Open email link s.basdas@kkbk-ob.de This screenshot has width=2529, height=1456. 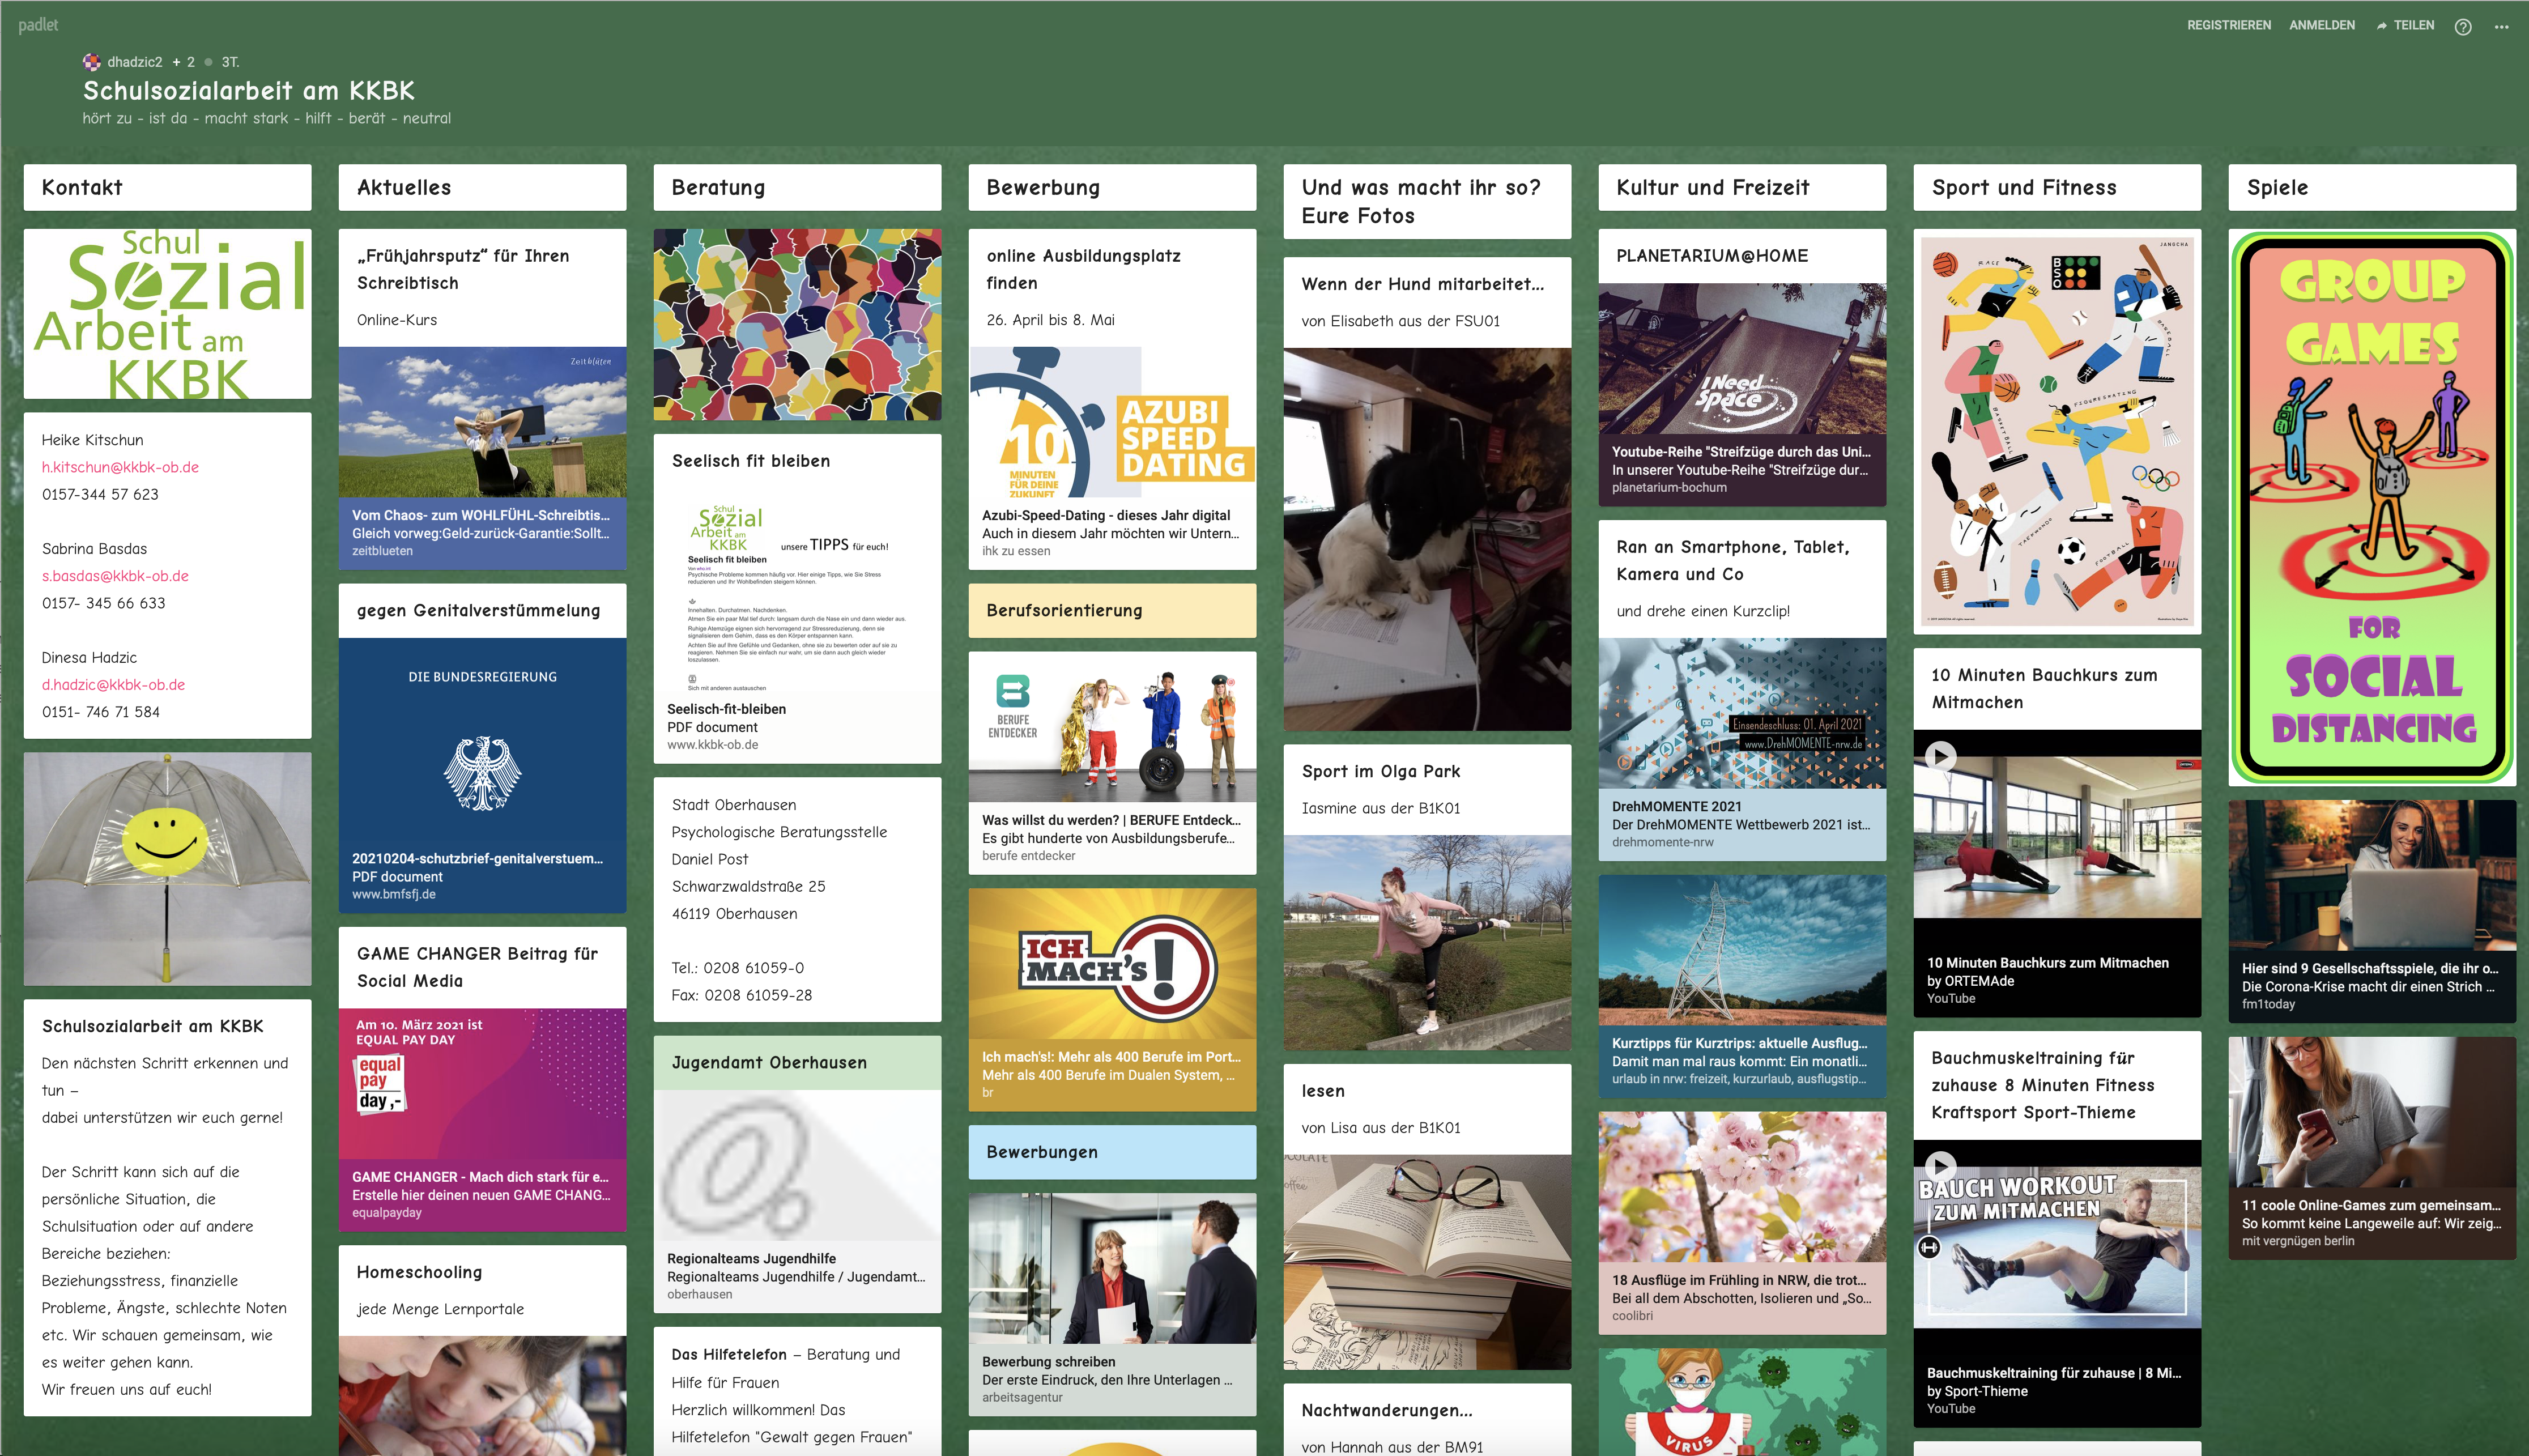pos(115,576)
